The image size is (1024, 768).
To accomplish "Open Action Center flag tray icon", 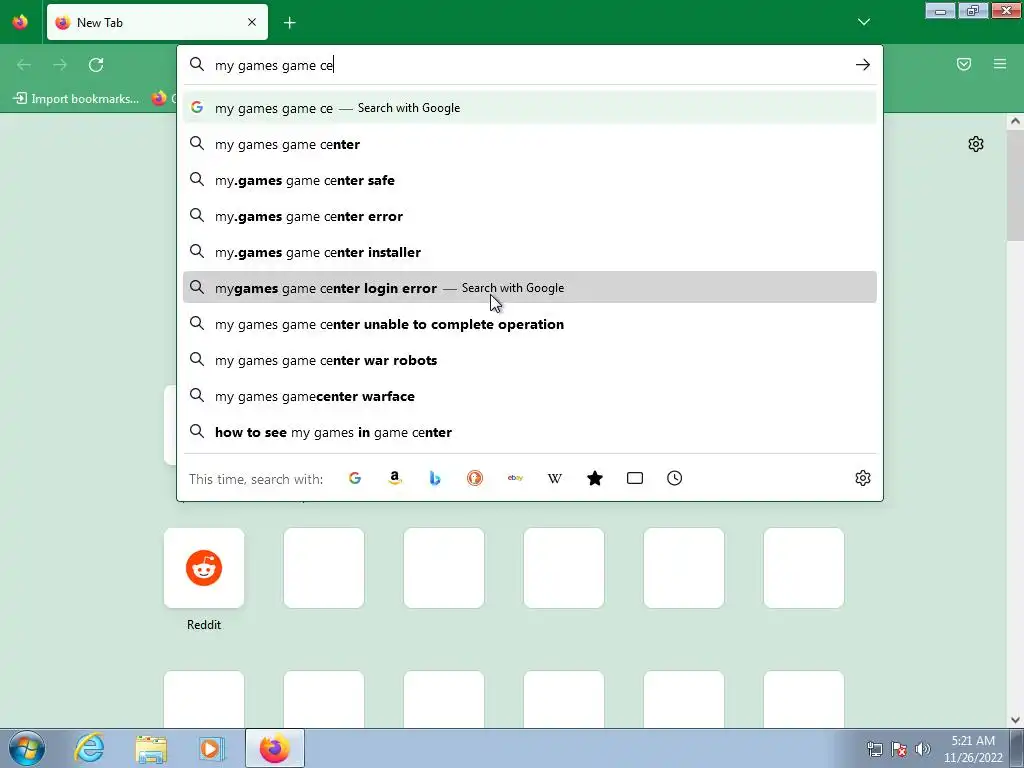I will 899,748.
